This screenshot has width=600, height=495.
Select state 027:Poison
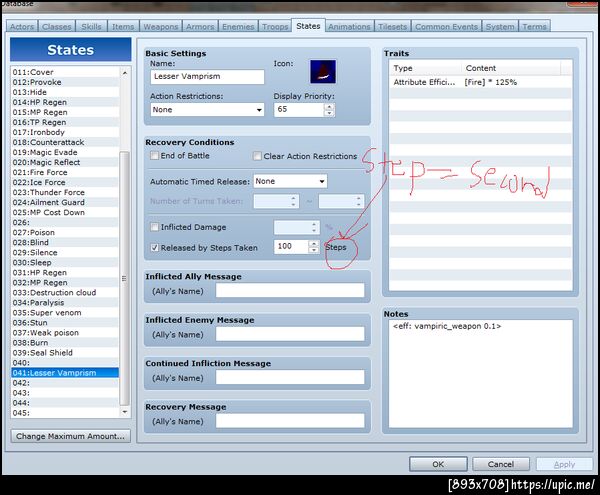coord(65,232)
